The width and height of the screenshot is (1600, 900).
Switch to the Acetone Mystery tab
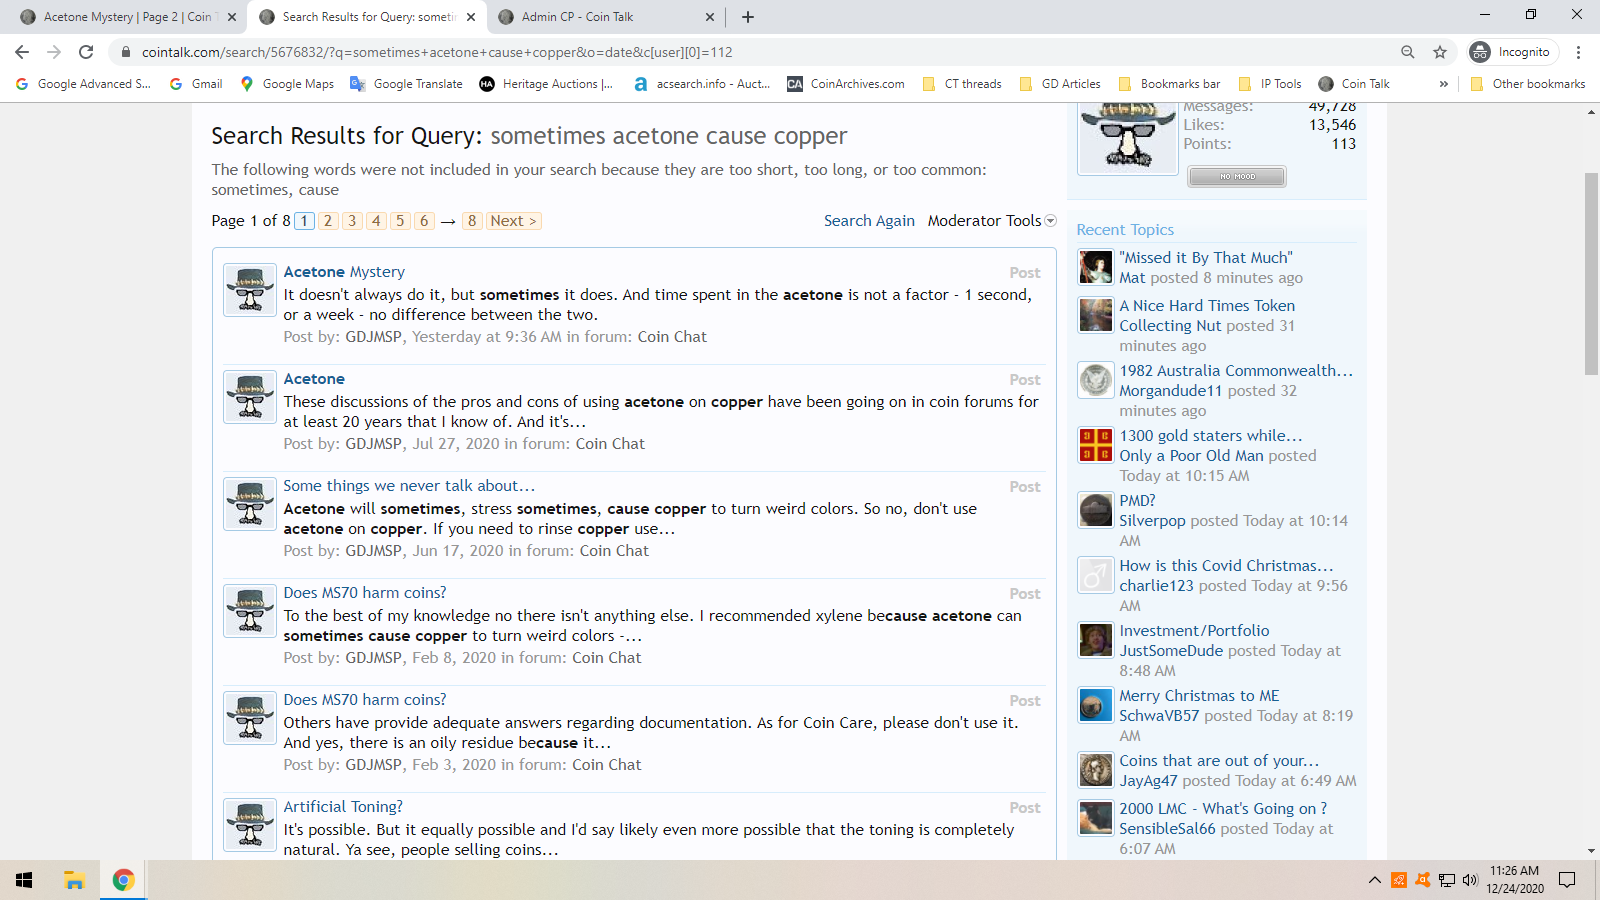[126, 17]
